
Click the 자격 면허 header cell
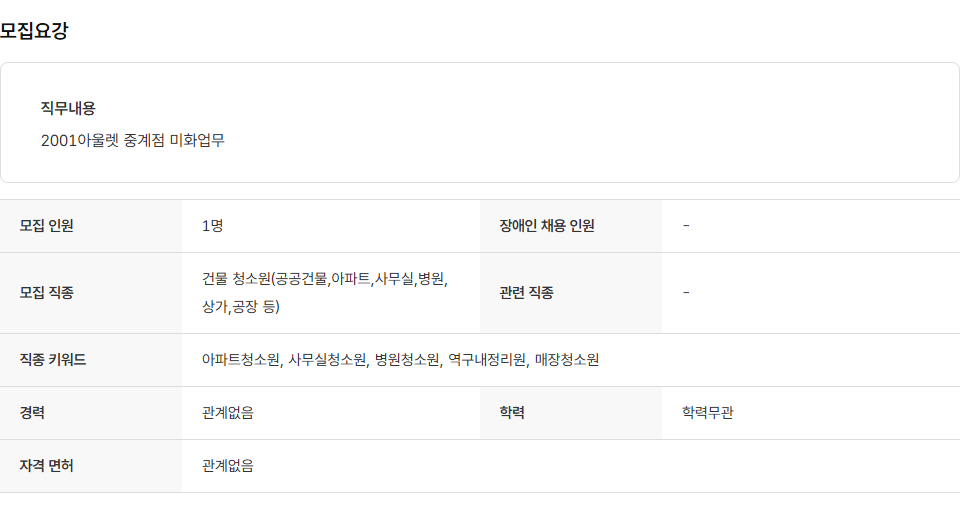[47, 466]
